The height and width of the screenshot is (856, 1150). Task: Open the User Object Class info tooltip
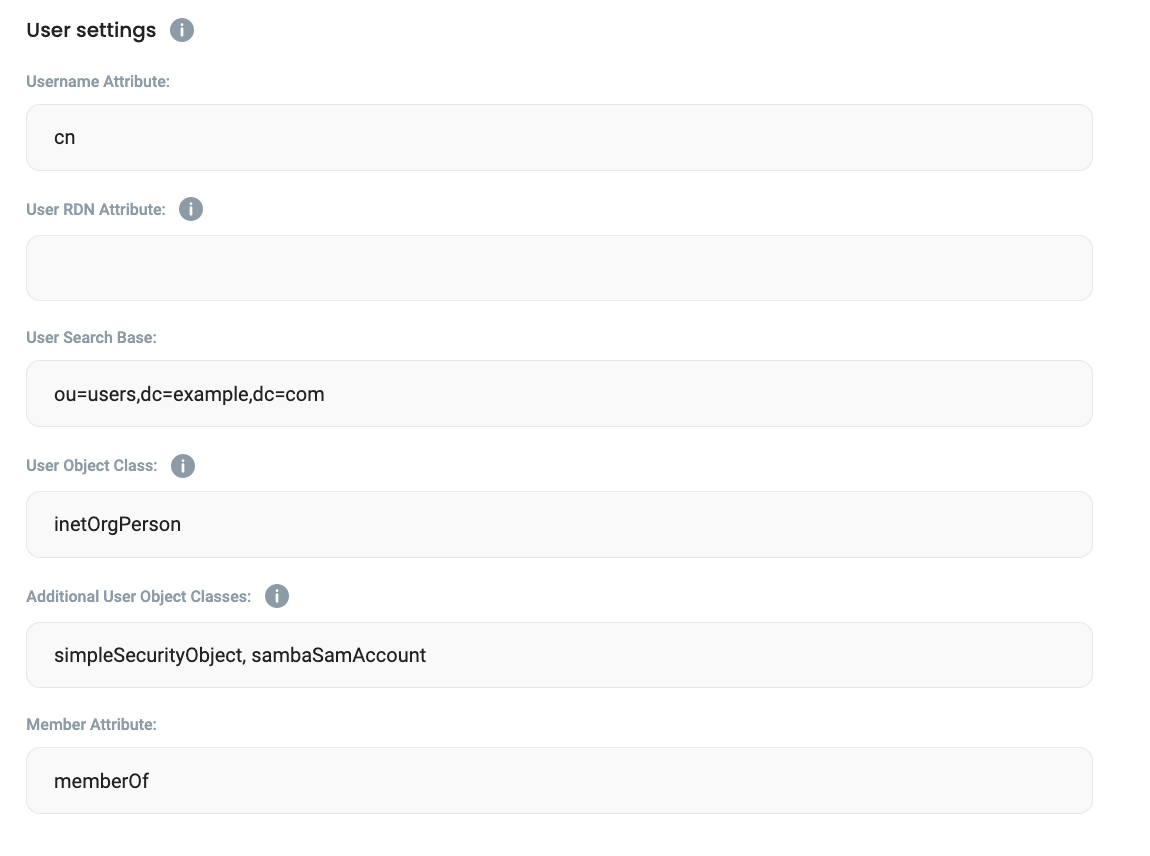pyautogui.click(x=183, y=466)
